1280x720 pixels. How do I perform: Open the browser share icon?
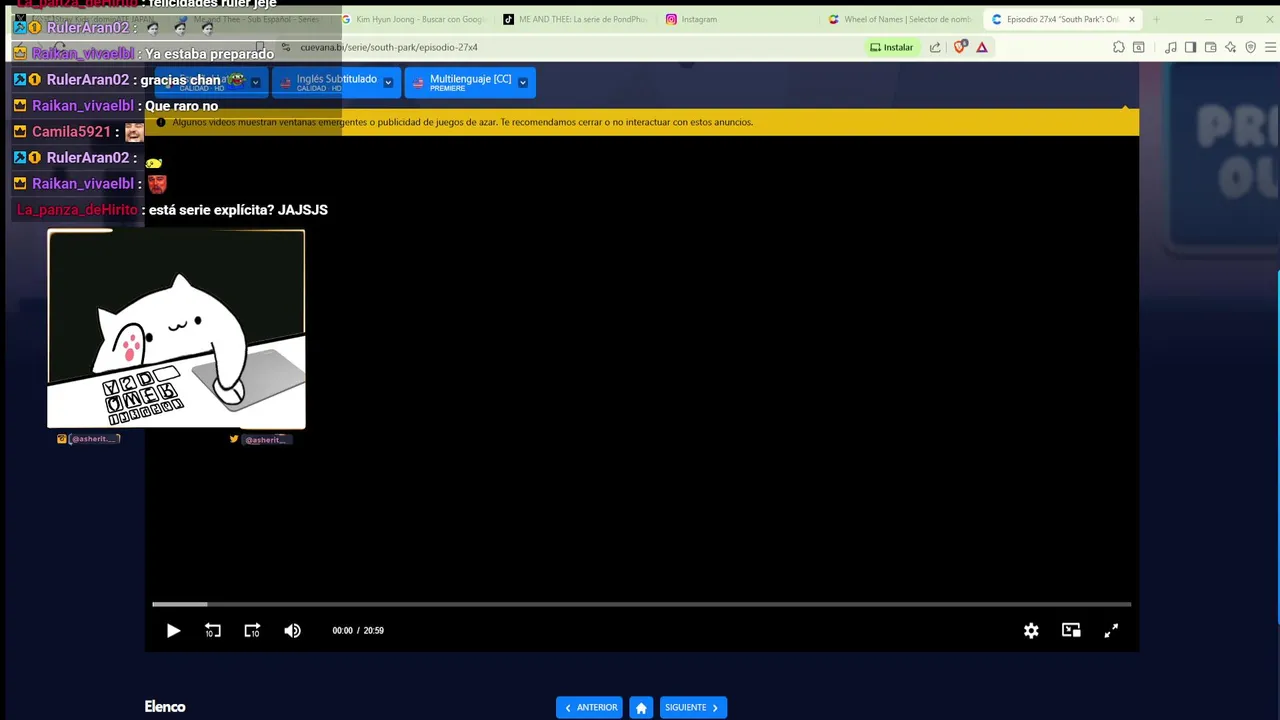935,47
